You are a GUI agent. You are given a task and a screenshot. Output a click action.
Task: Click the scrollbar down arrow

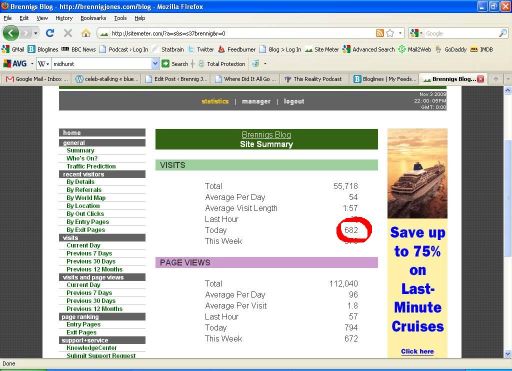click(x=508, y=354)
